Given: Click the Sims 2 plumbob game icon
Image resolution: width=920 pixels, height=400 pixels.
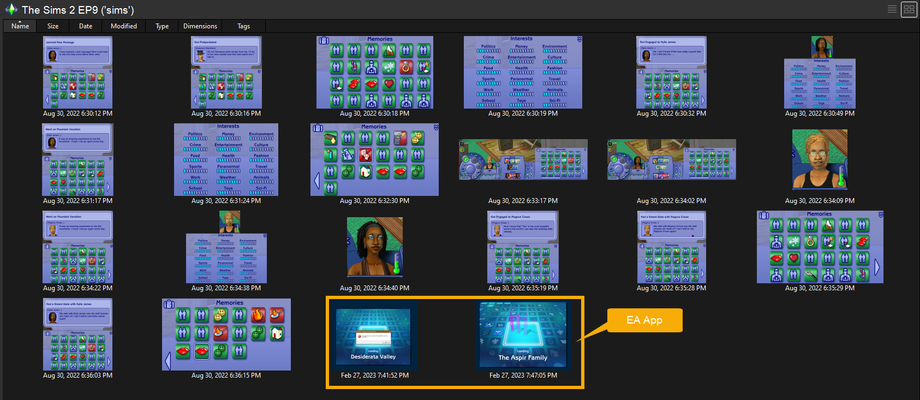Looking at the screenshot, I should point(11,10).
